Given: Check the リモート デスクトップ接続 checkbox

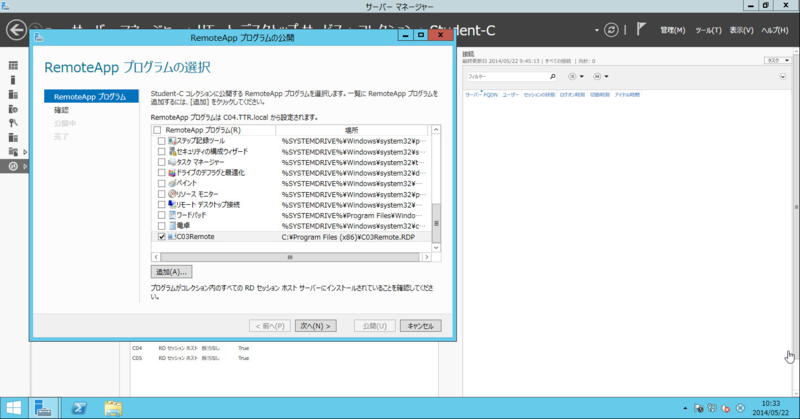Looking at the screenshot, I should (162, 205).
